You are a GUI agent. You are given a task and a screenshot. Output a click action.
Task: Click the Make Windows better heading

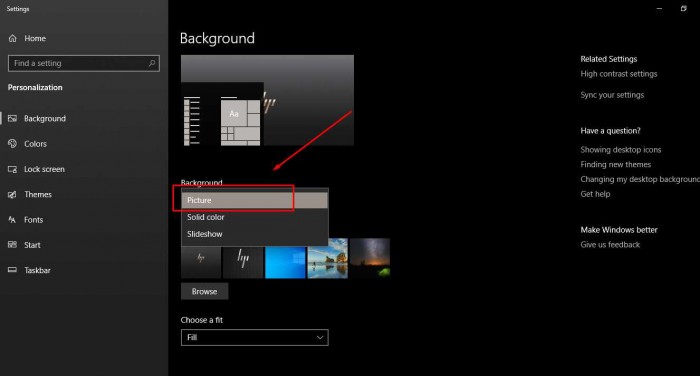click(619, 230)
